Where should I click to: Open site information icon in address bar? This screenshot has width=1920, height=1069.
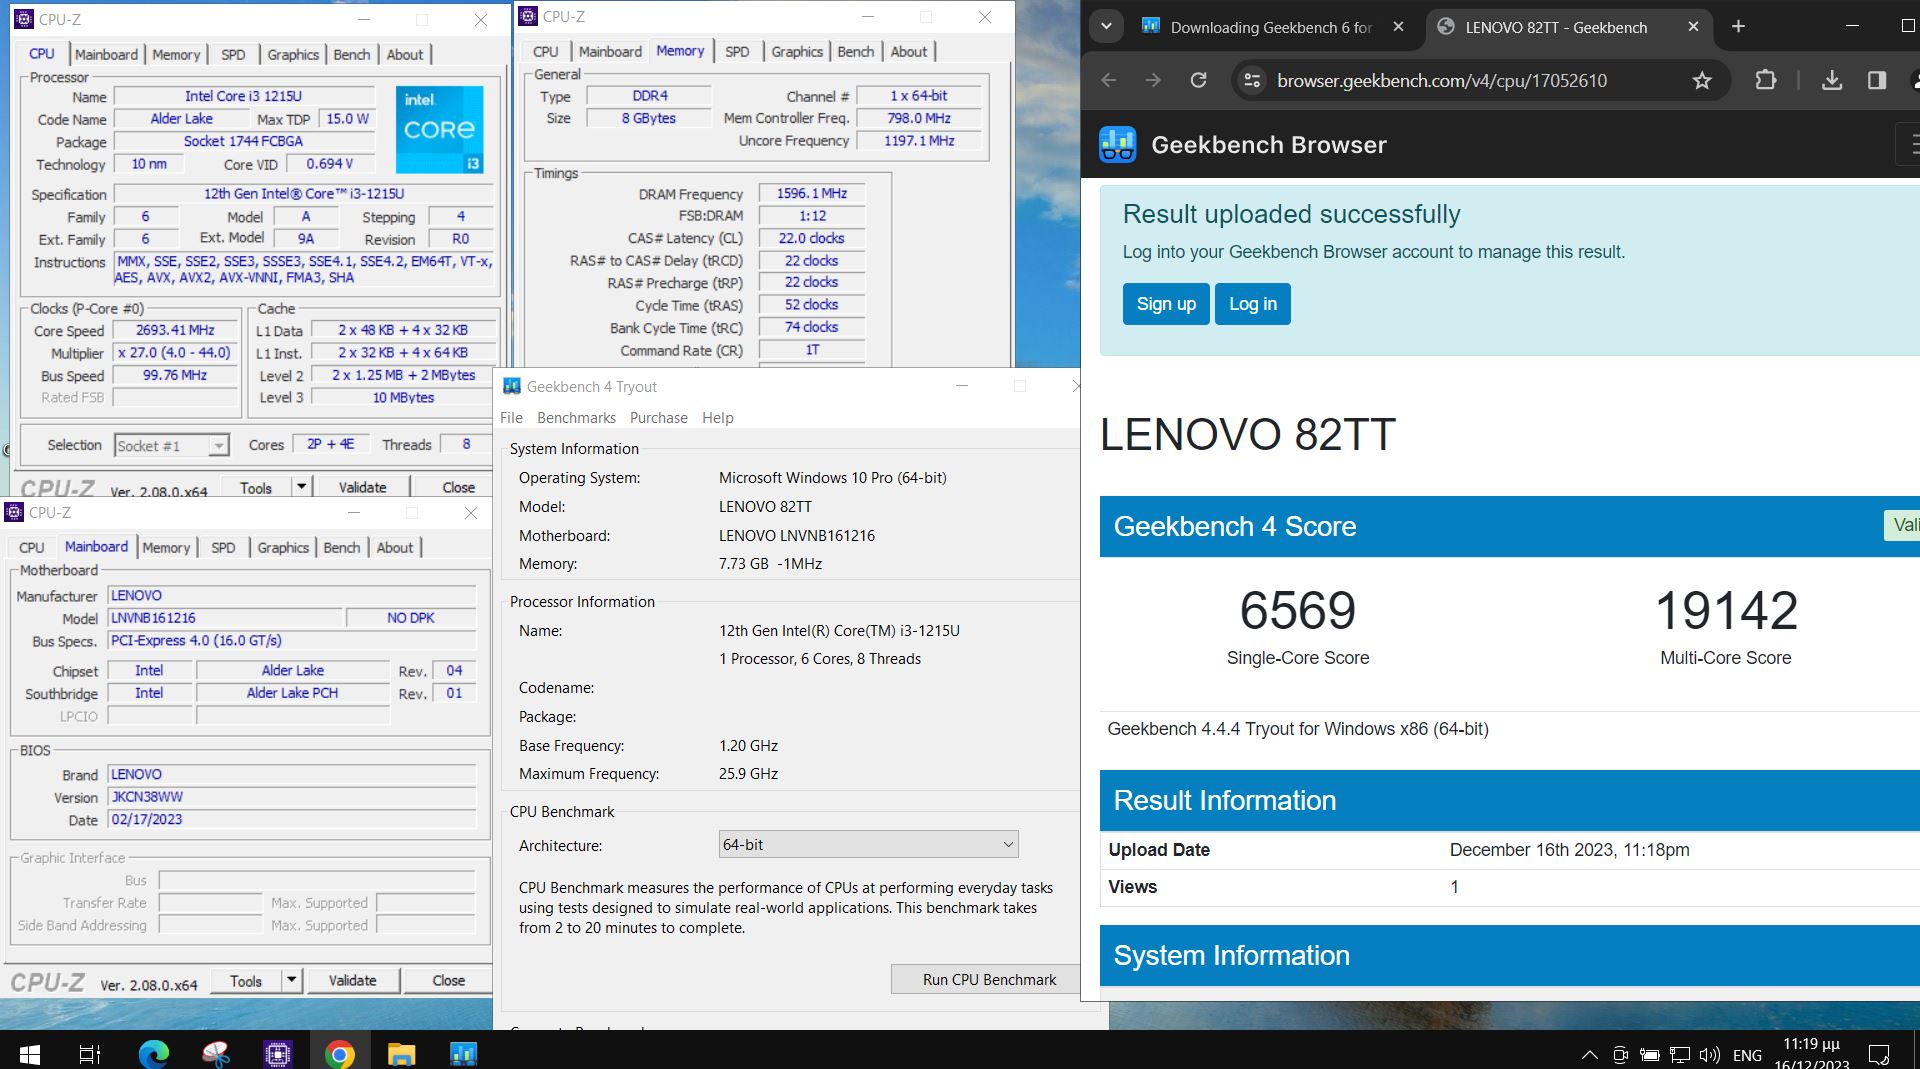click(1251, 80)
